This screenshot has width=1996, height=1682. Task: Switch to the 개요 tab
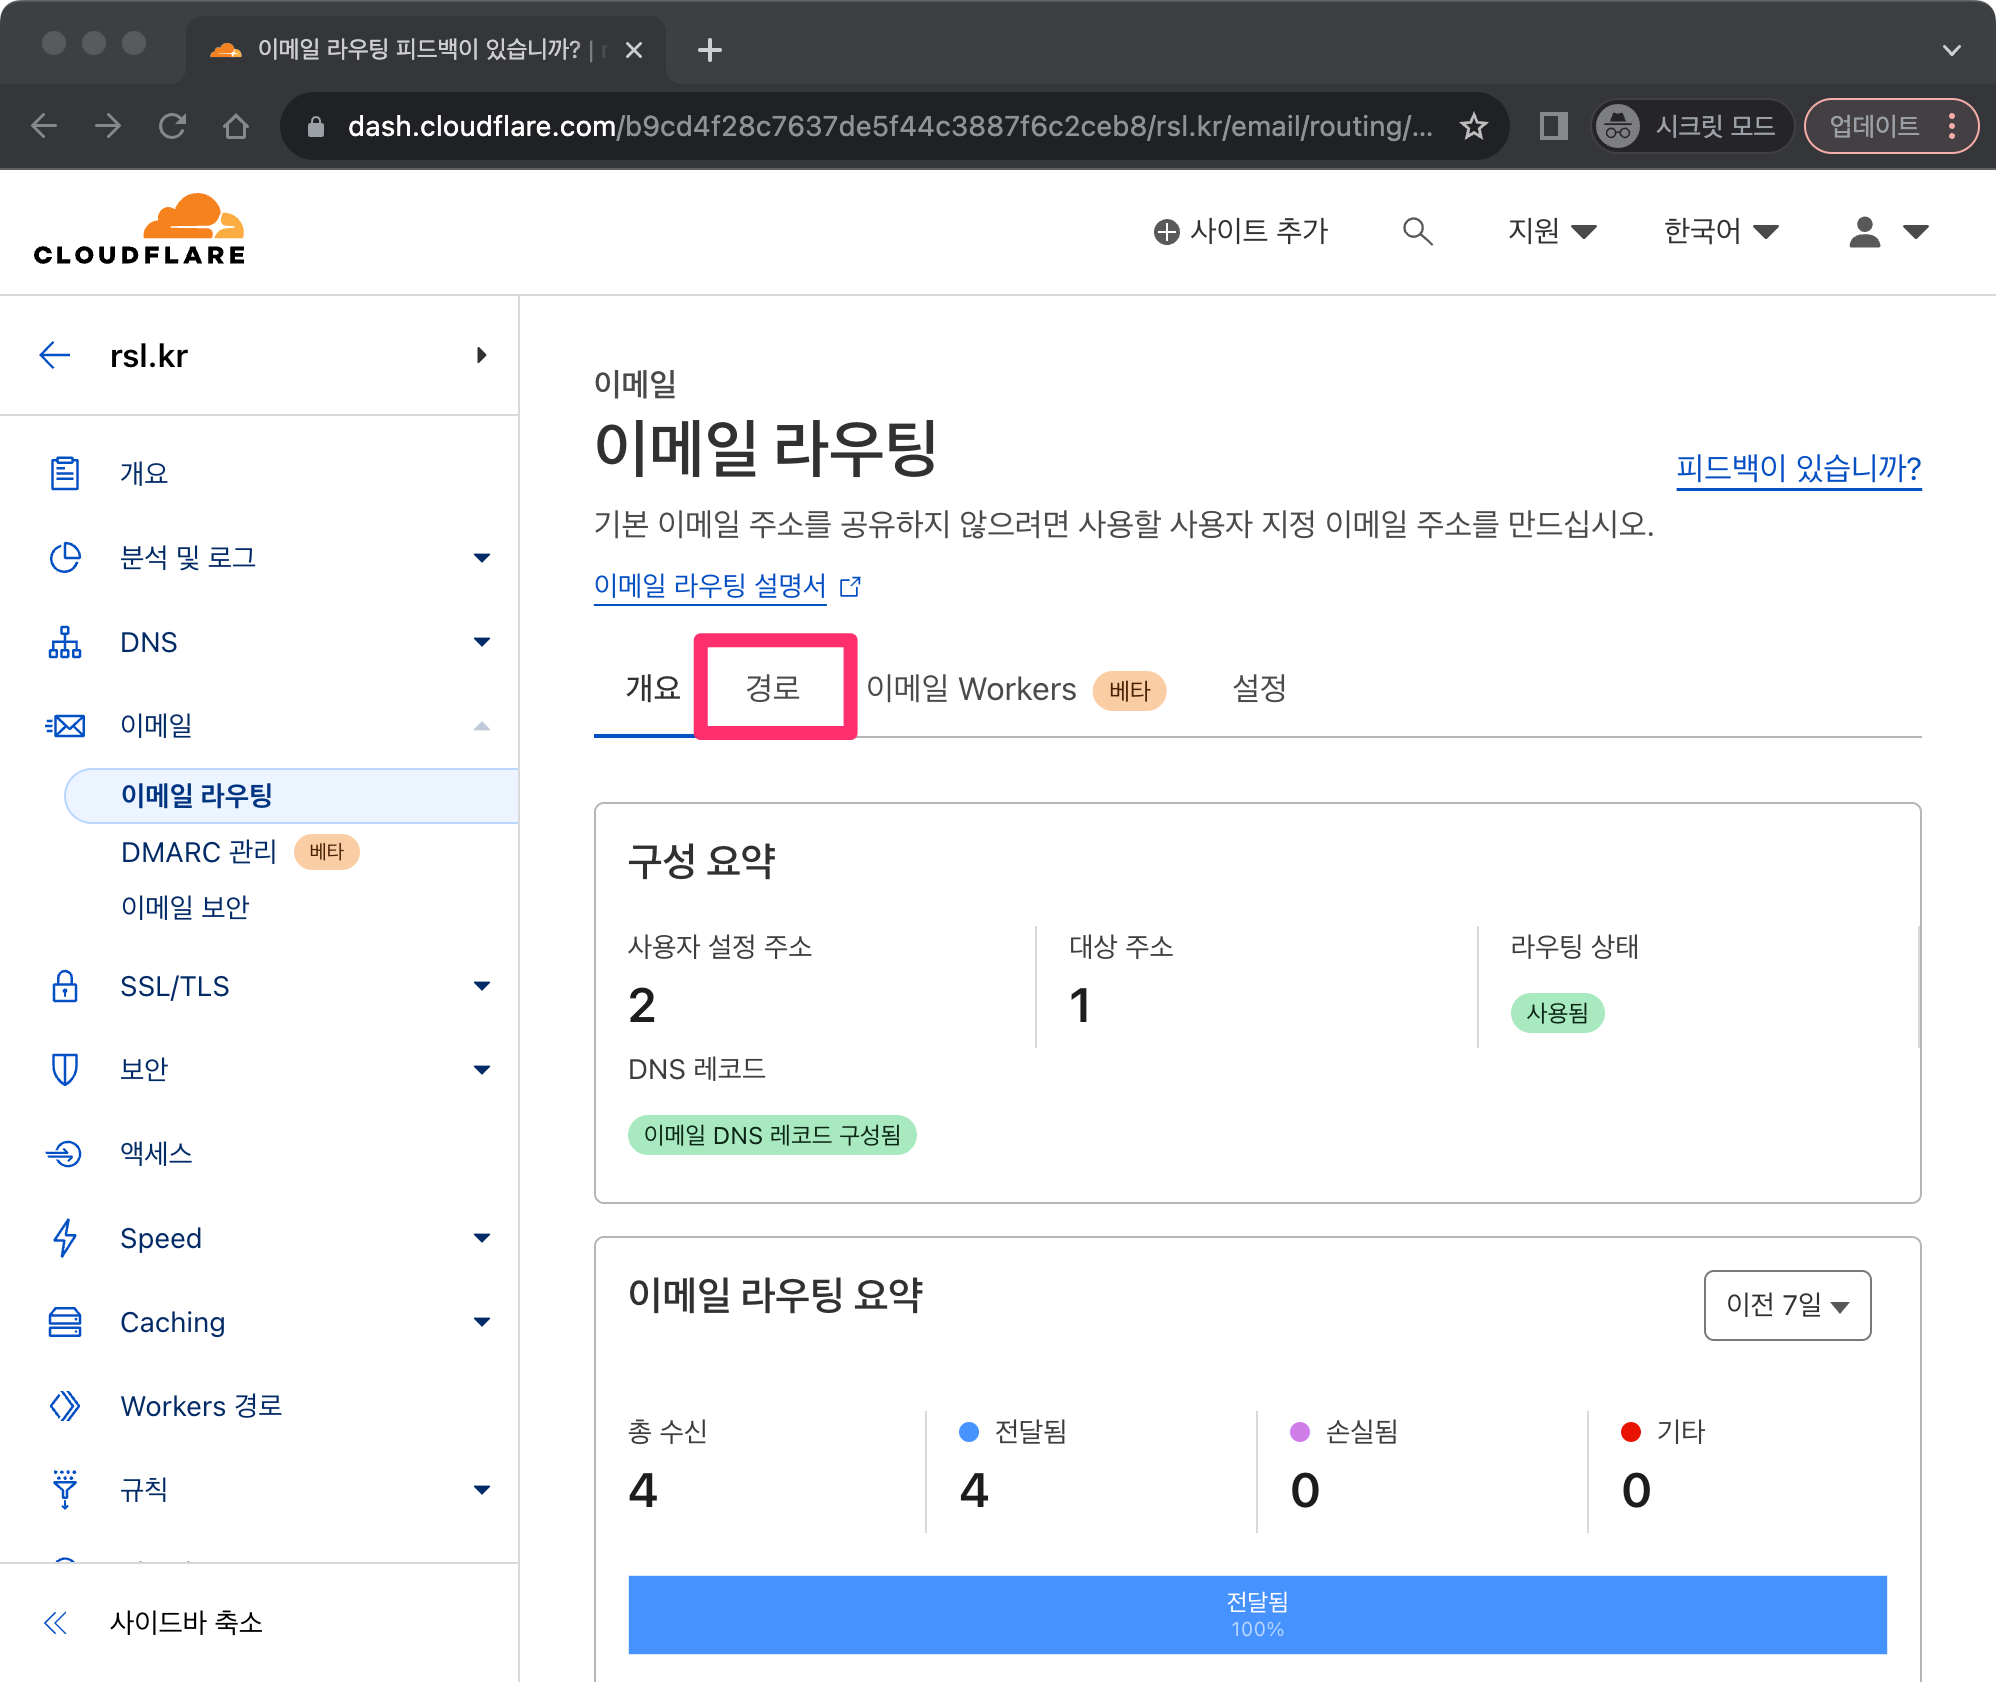(653, 688)
